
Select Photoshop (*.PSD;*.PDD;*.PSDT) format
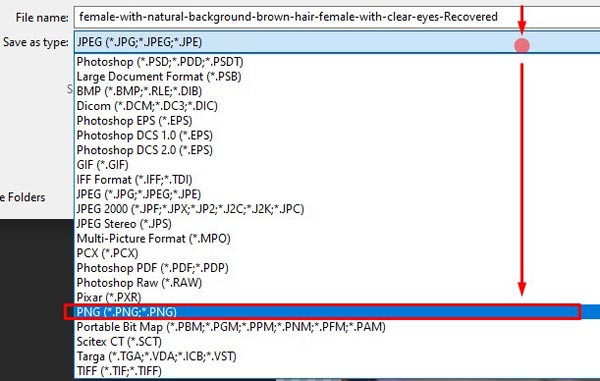337,62
